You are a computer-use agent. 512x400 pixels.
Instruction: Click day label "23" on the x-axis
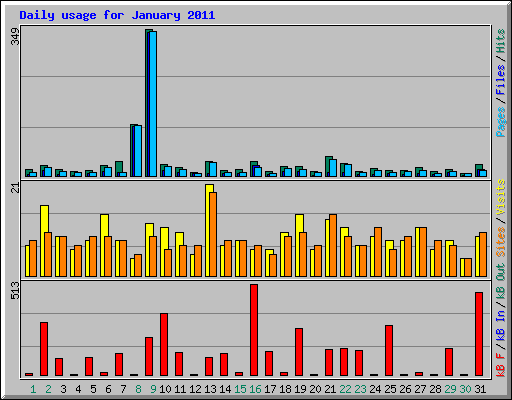point(360,389)
